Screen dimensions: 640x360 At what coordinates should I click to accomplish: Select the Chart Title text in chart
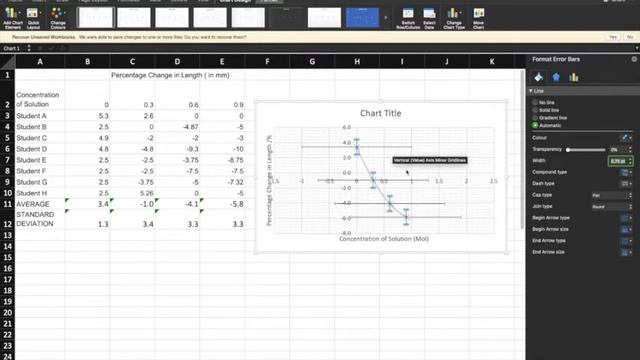point(380,113)
